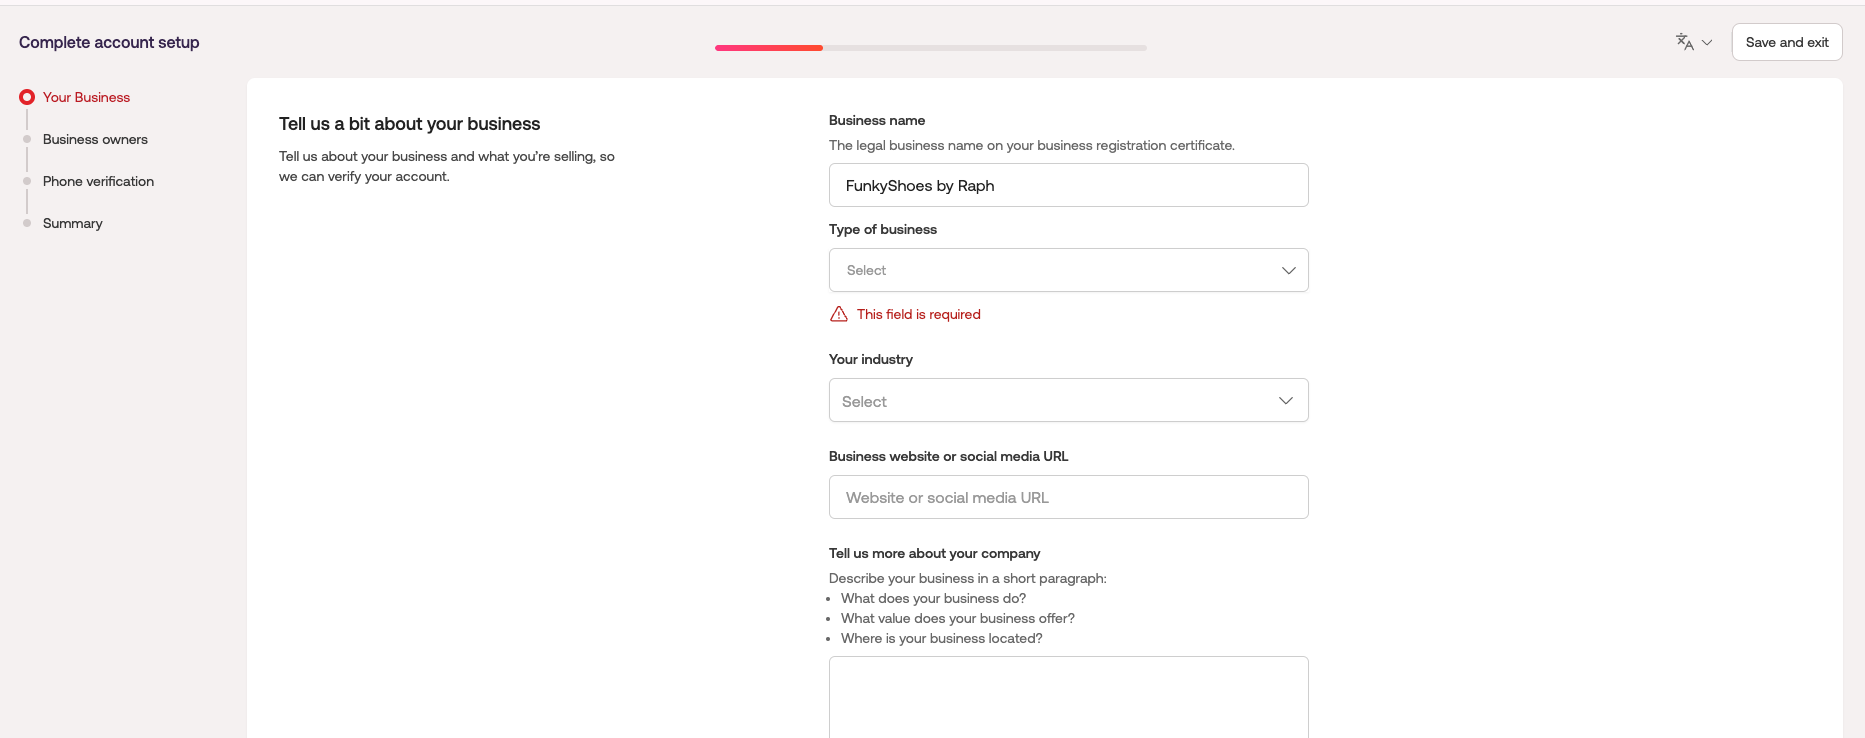Image resolution: width=1865 pixels, height=738 pixels.
Task: Click Save and exit button
Action: tap(1786, 42)
